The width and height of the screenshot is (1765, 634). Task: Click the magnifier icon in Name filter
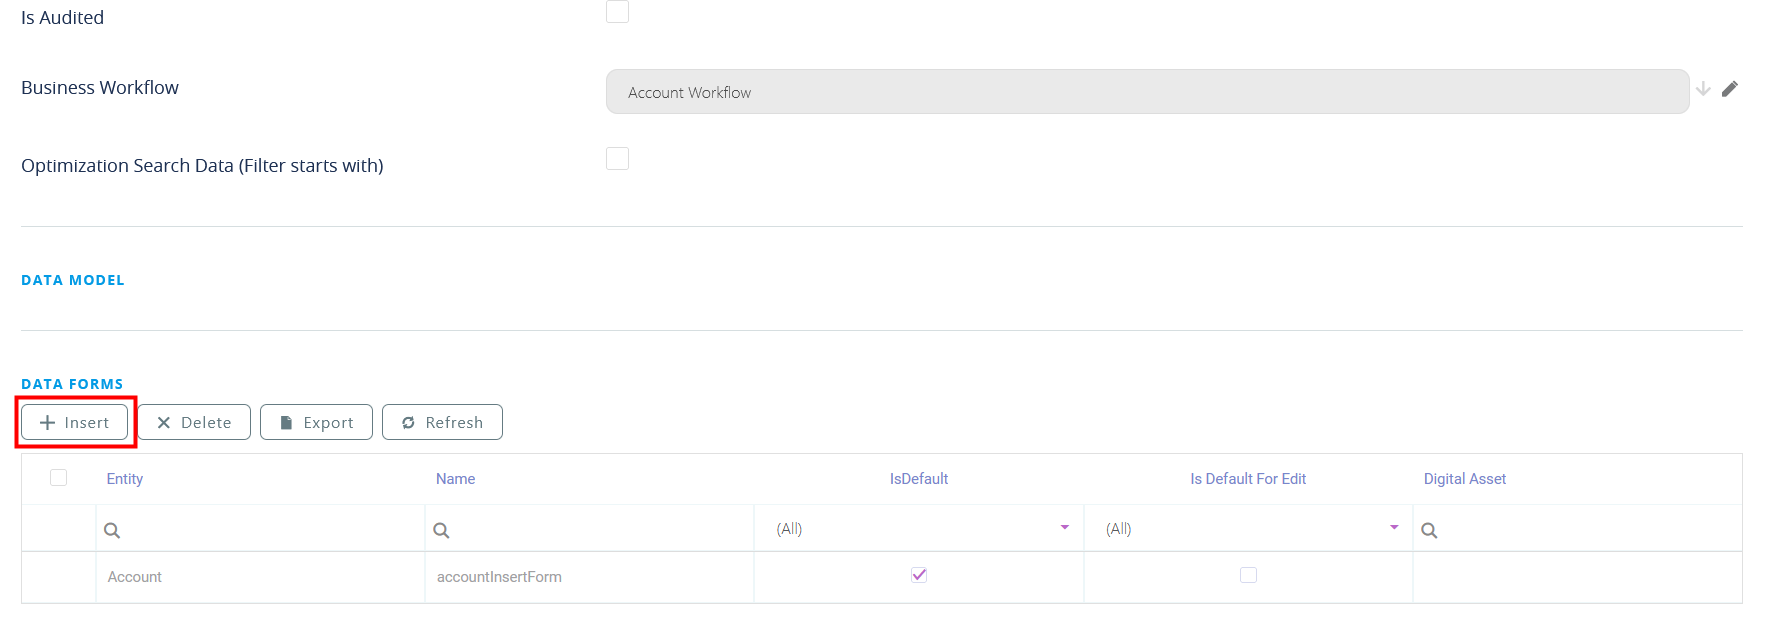coord(441,530)
